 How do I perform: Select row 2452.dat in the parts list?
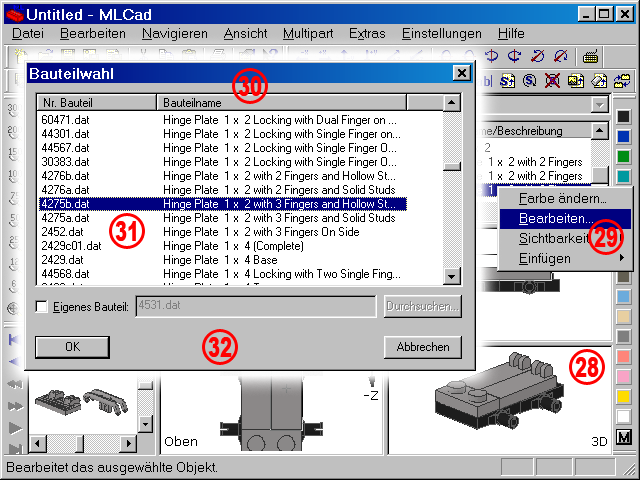tap(223, 232)
